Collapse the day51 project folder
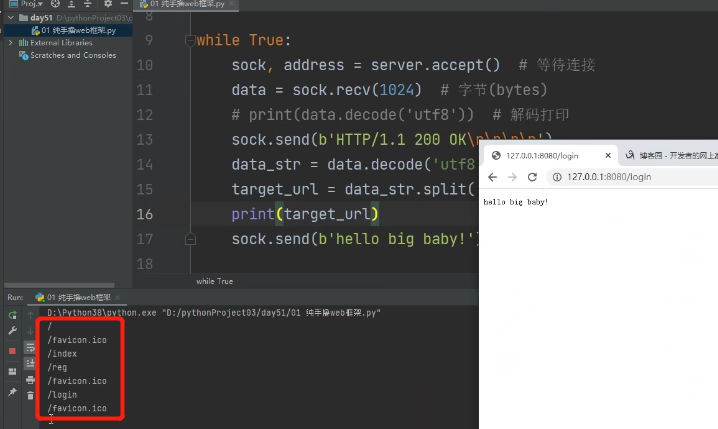 [11, 18]
